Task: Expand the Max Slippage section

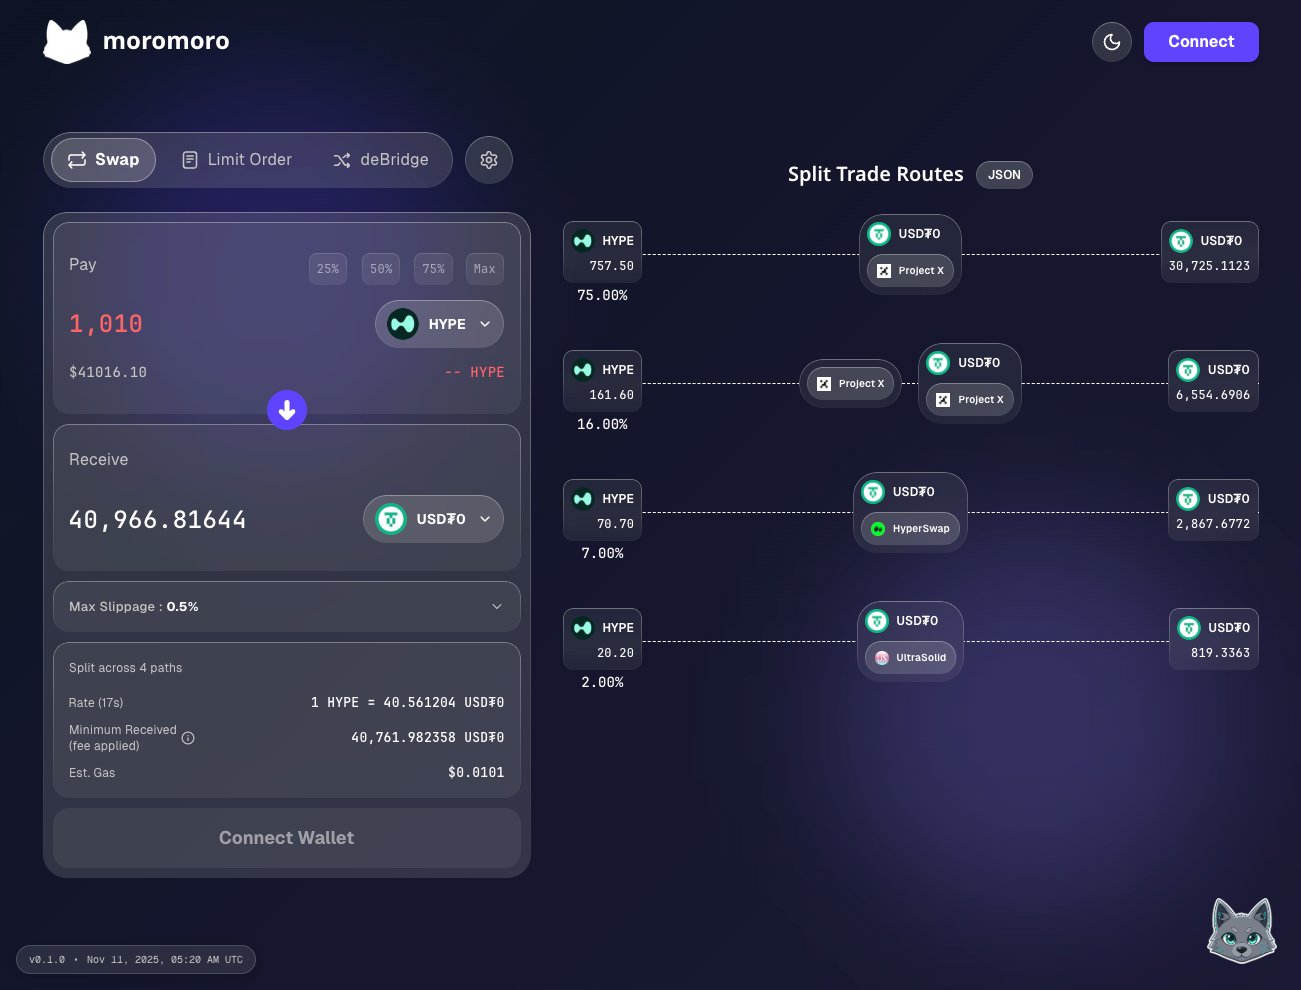Action: point(287,607)
